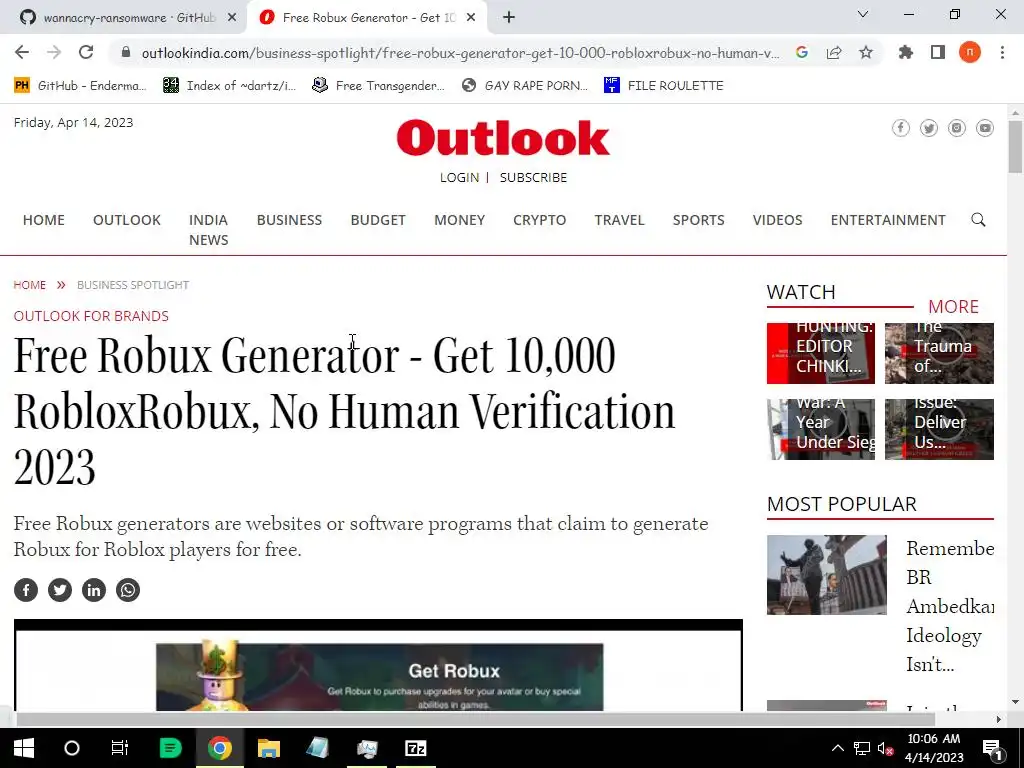Close the Free Robux Generator tab

coord(471,18)
